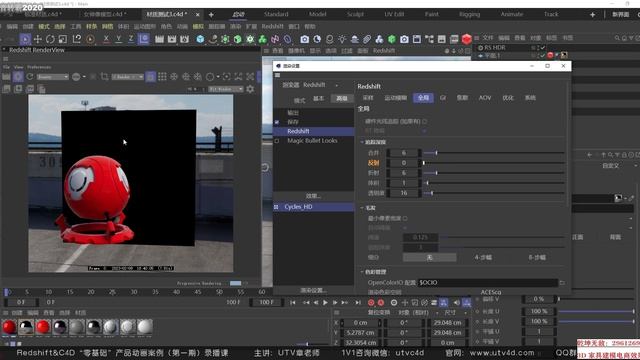Switch to the GI tab
This screenshot has width=640, height=360.
[x=443, y=98]
